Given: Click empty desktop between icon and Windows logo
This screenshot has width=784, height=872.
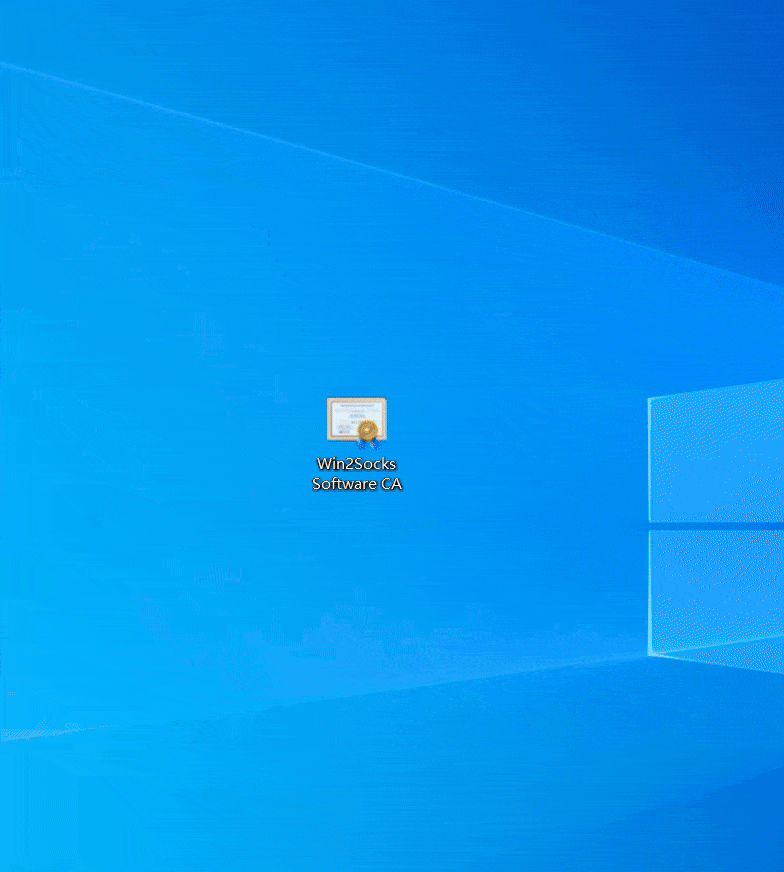Looking at the screenshot, I should [x=520, y=440].
